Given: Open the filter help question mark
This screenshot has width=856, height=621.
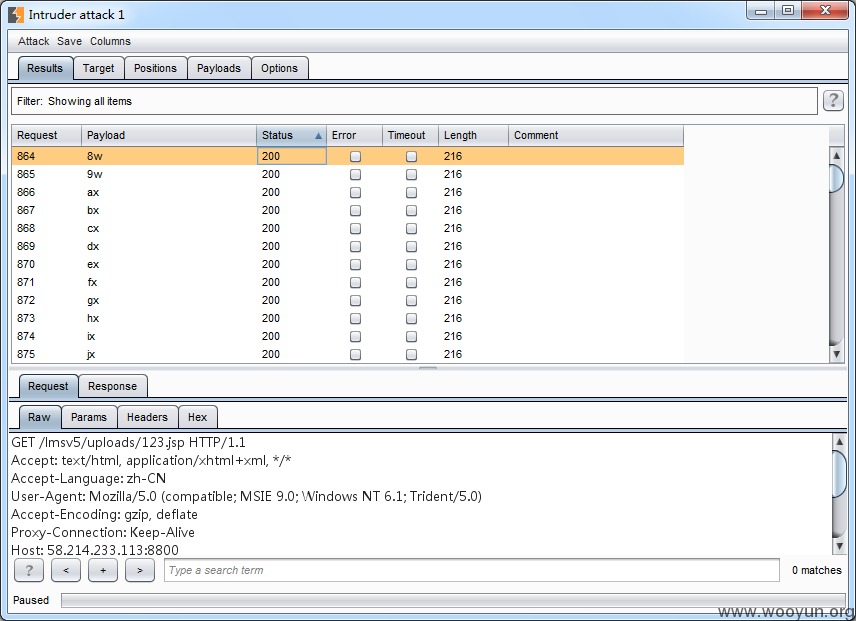Looking at the screenshot, I should point(833,100).
